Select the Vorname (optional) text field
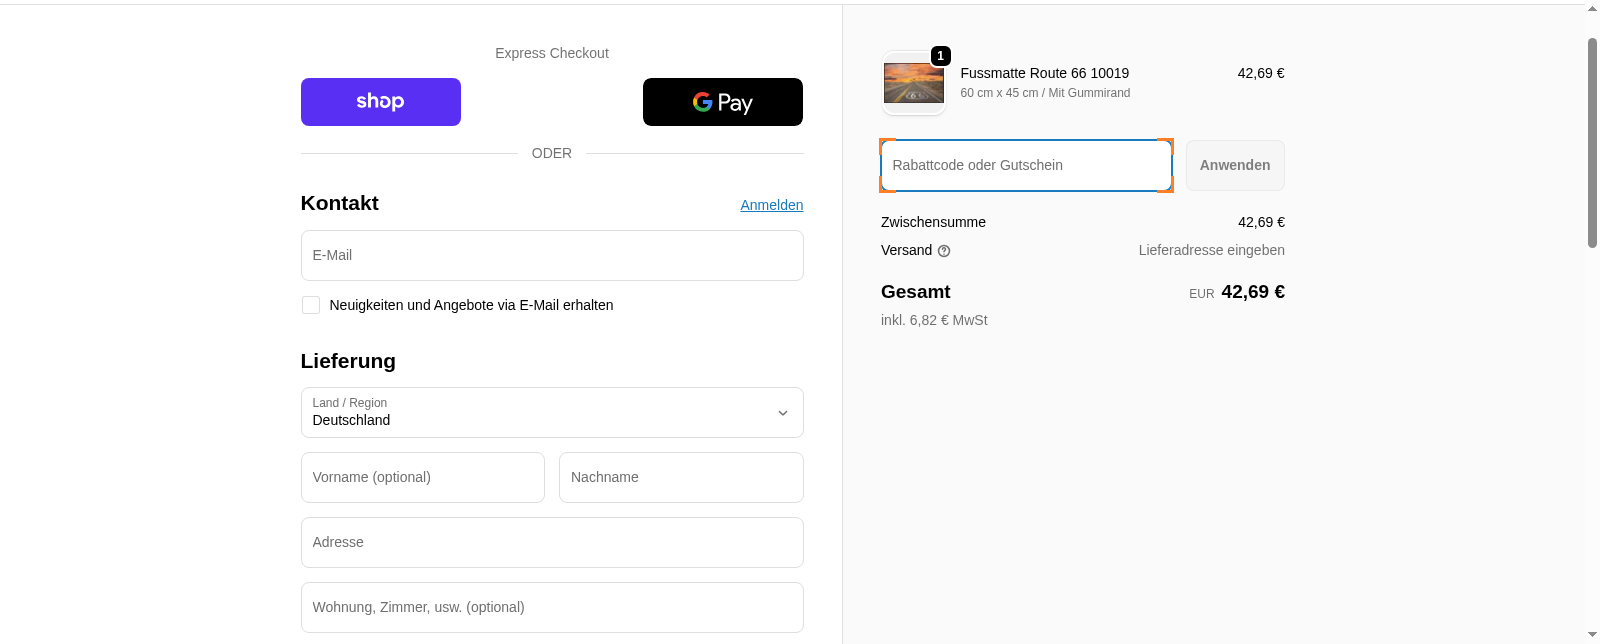Viewport: 1600px width, 644px height. (x=422, y=477)
